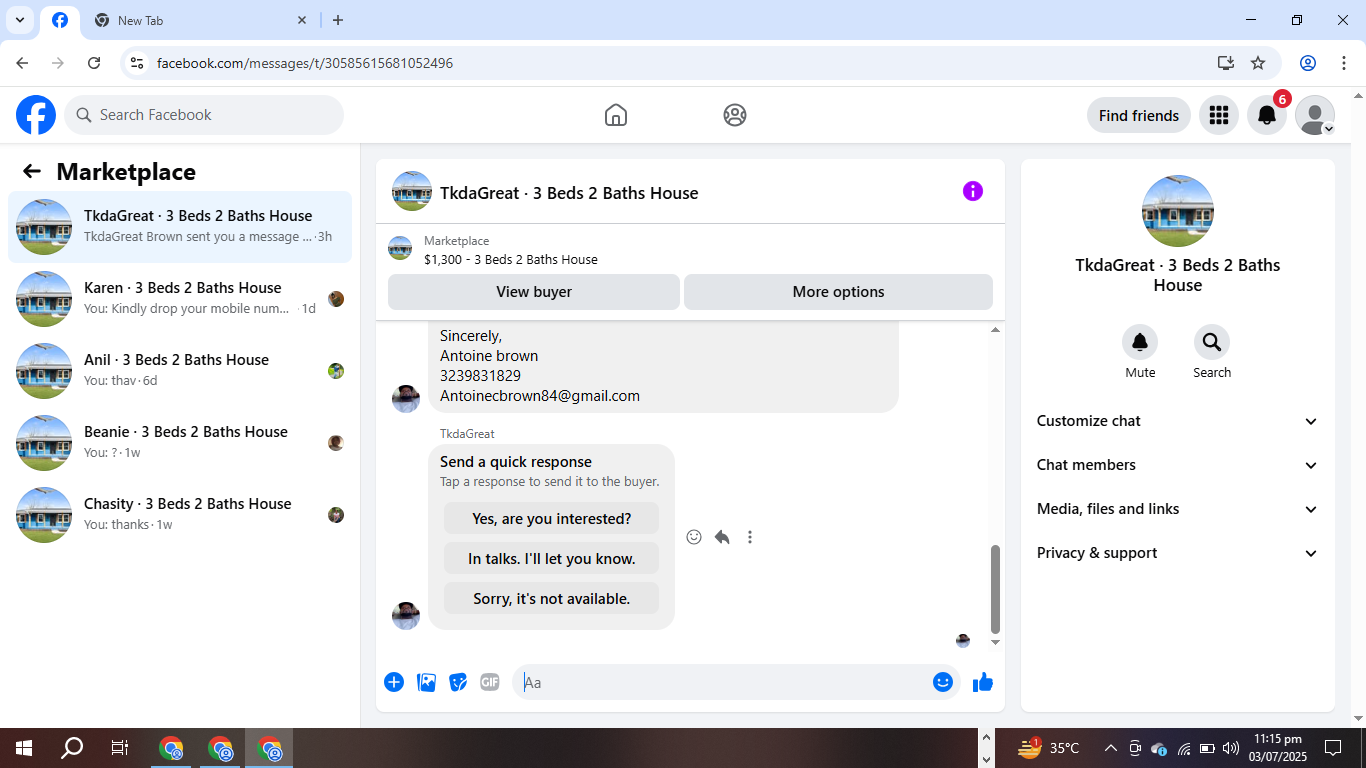Send 'In talks. I'll let you know.' response
1366x768 pixels.
(x=551, y=558)
